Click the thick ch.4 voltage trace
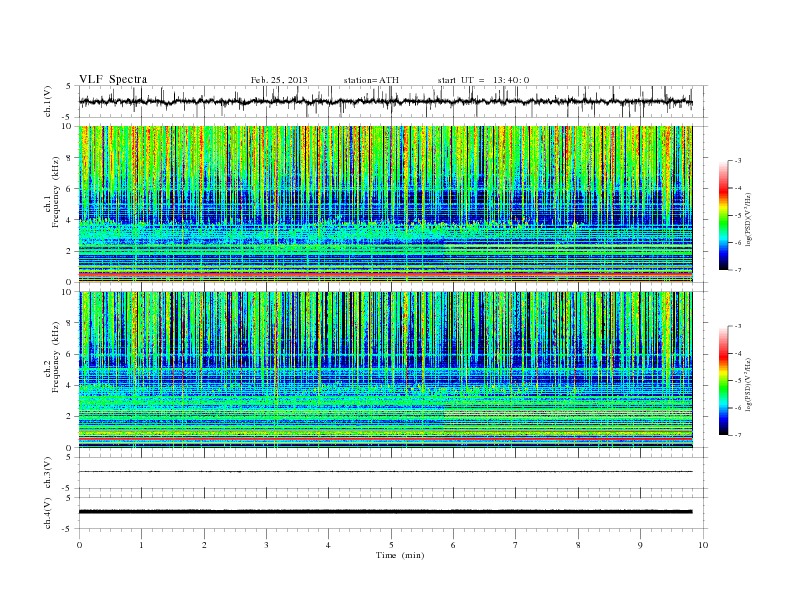Image resolution: width=792 pixels, height=612 pixels. click(x=385, y=512)
